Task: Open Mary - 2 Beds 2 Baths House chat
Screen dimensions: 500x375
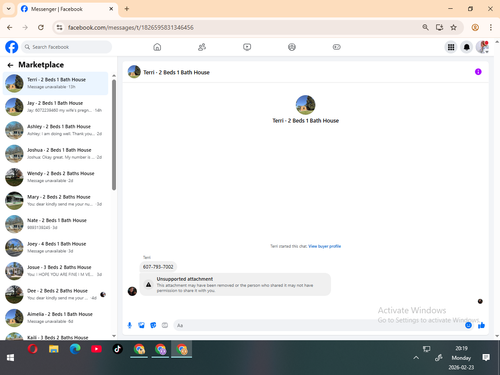Action: pos(55,200)
